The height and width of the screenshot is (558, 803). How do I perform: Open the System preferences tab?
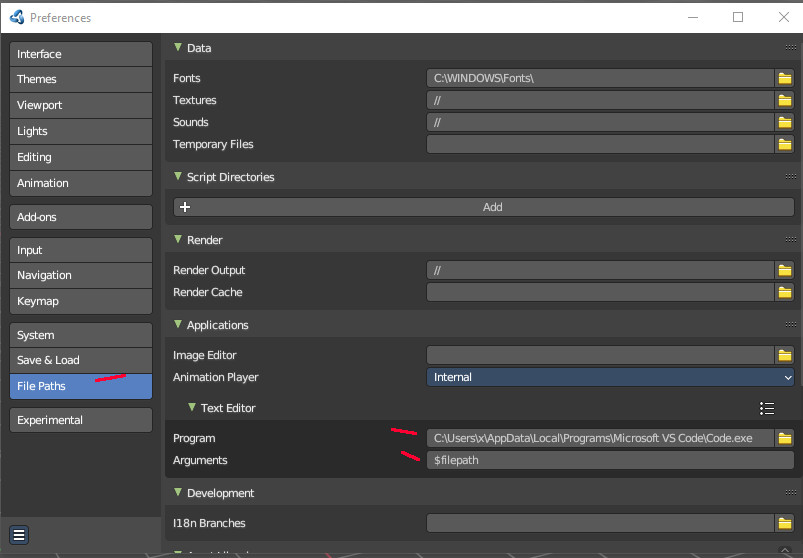click(x=81, y=335)
